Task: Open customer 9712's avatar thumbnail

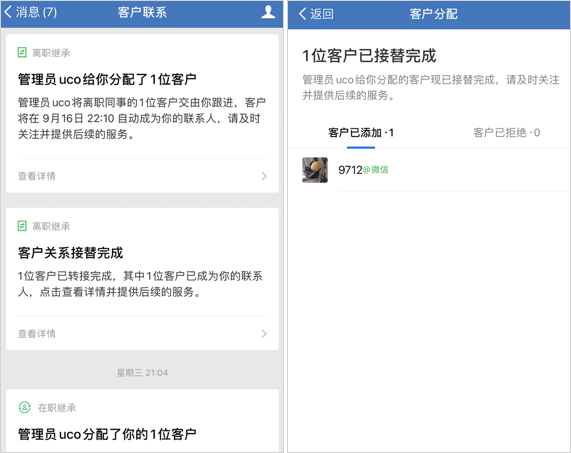Action: 315,170
